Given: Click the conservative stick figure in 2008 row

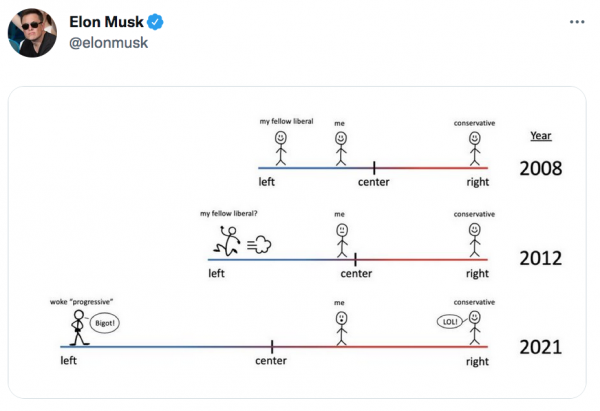Looking at the screenshot, I should coord(474,147).
